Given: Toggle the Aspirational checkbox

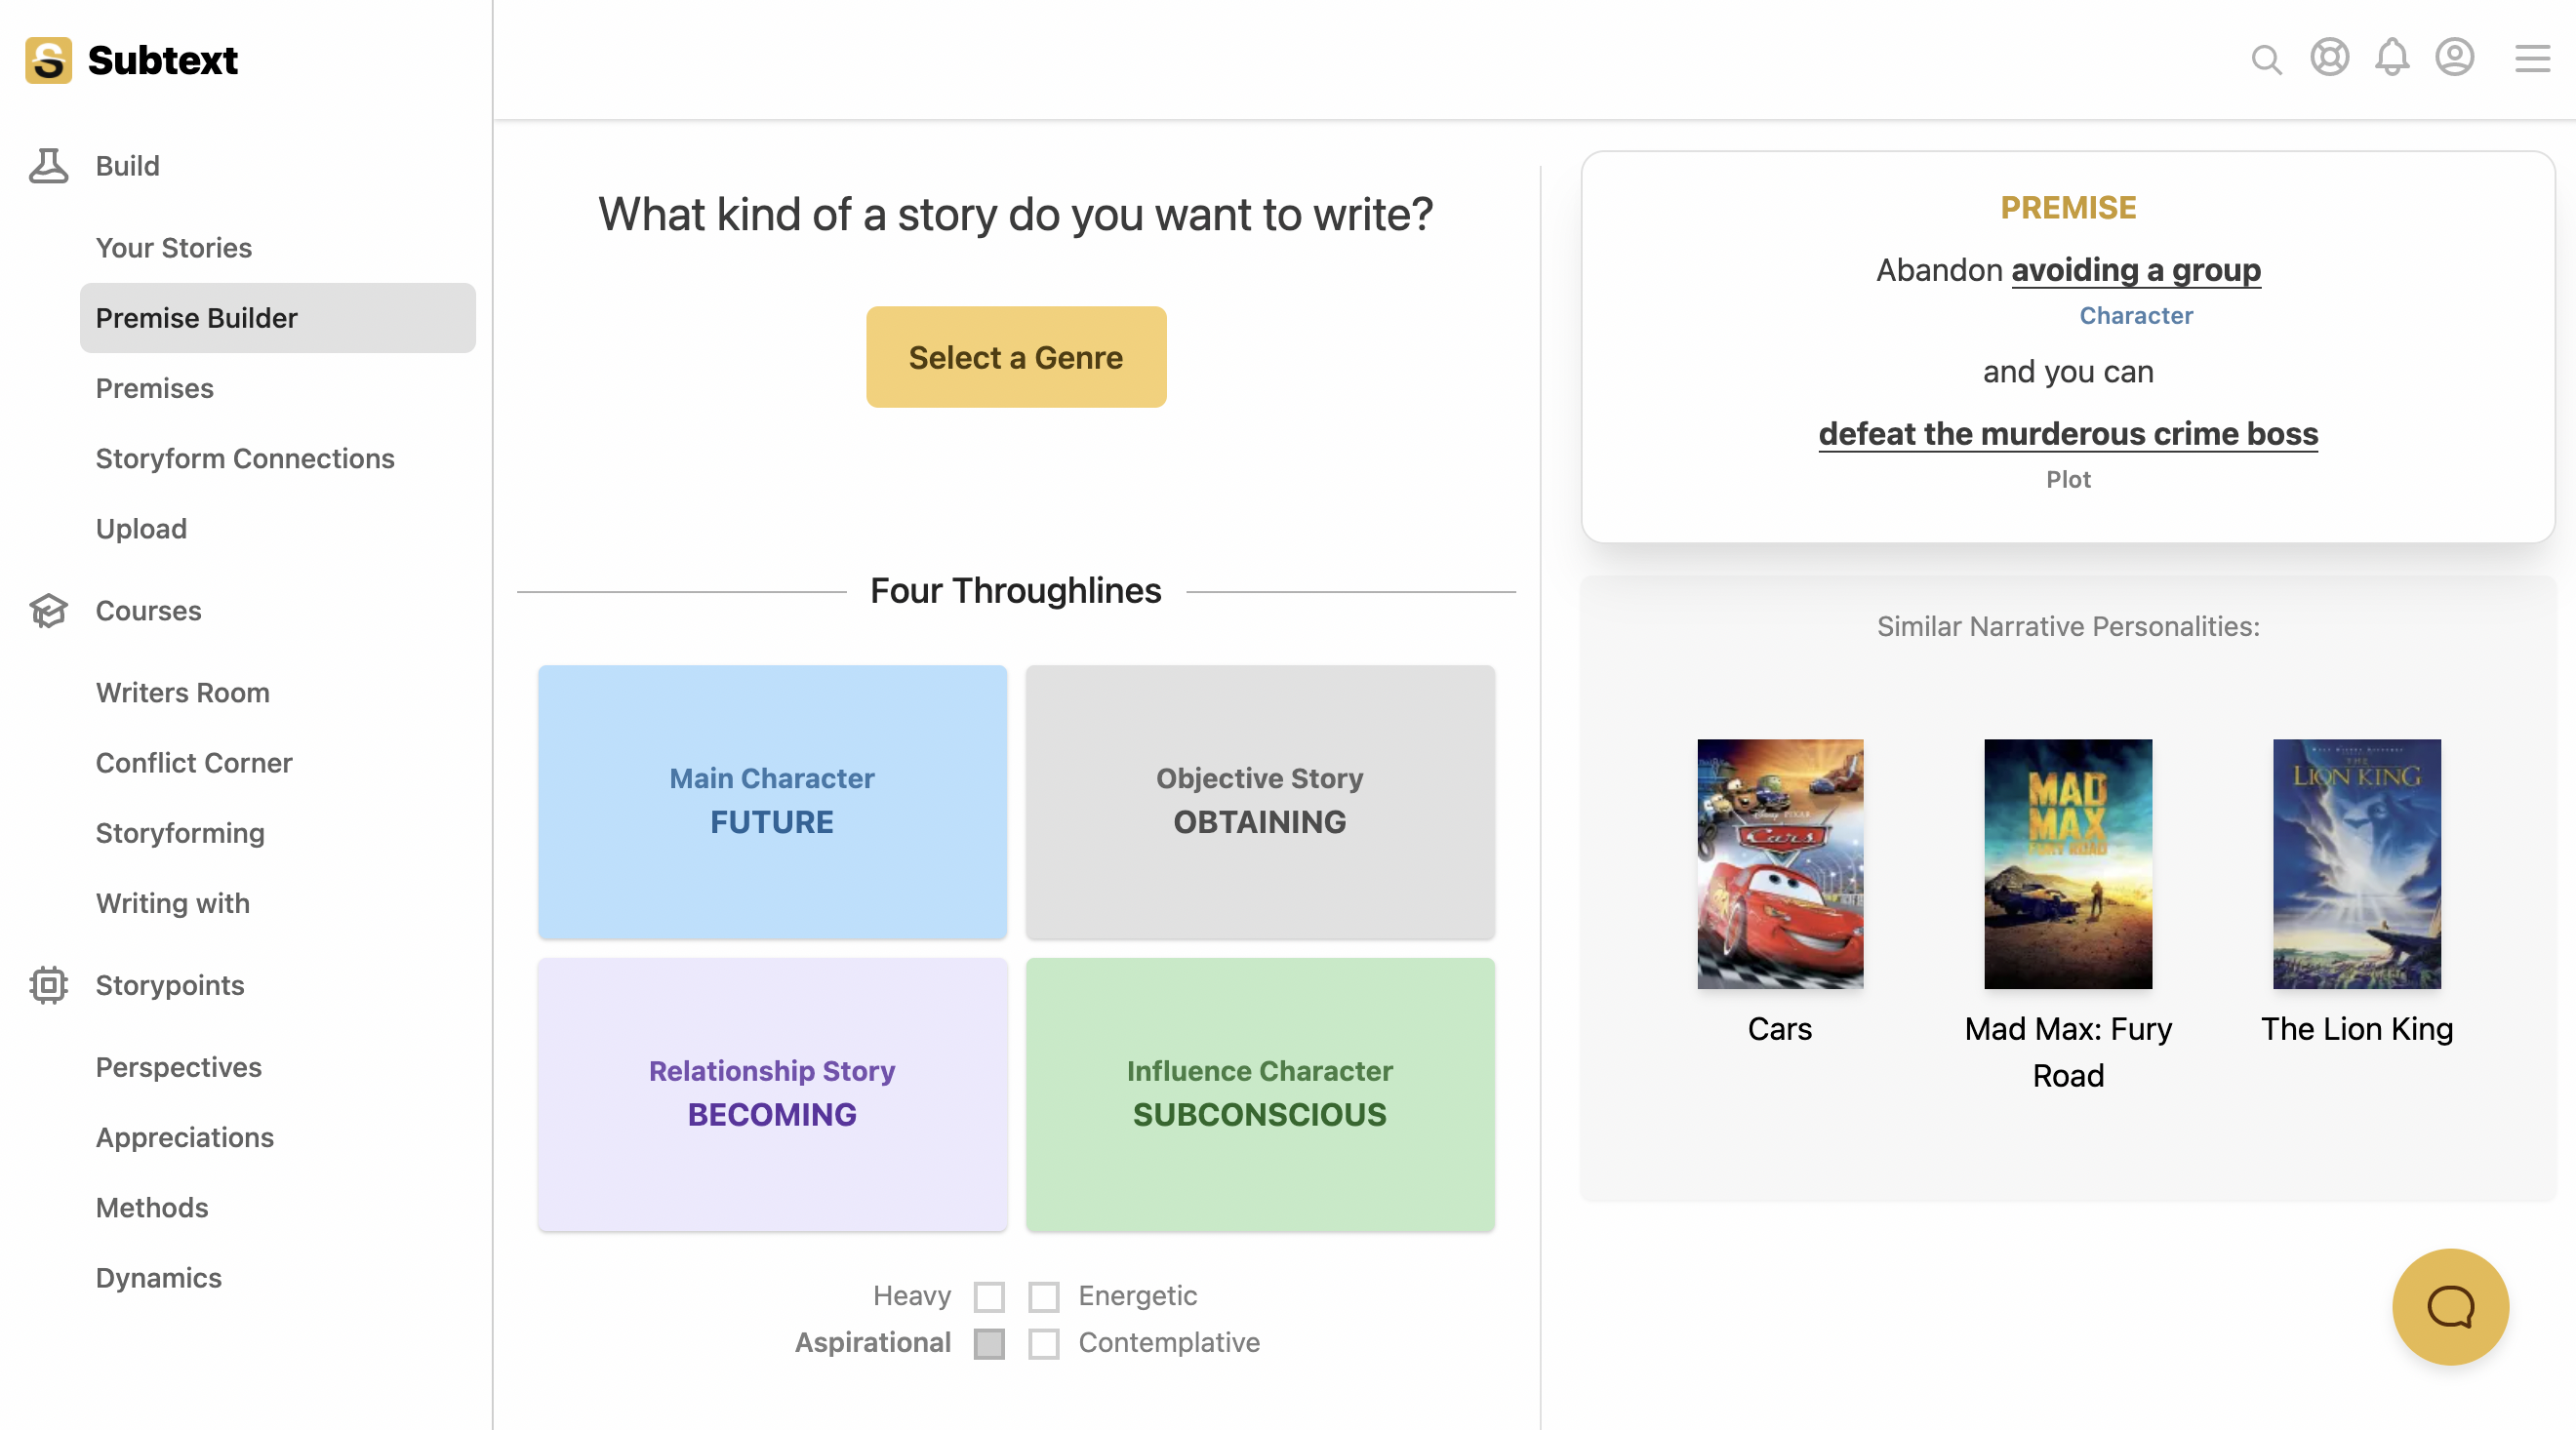Looking at the screenshot, I should pyautogui.click(x=989, y=1344).
